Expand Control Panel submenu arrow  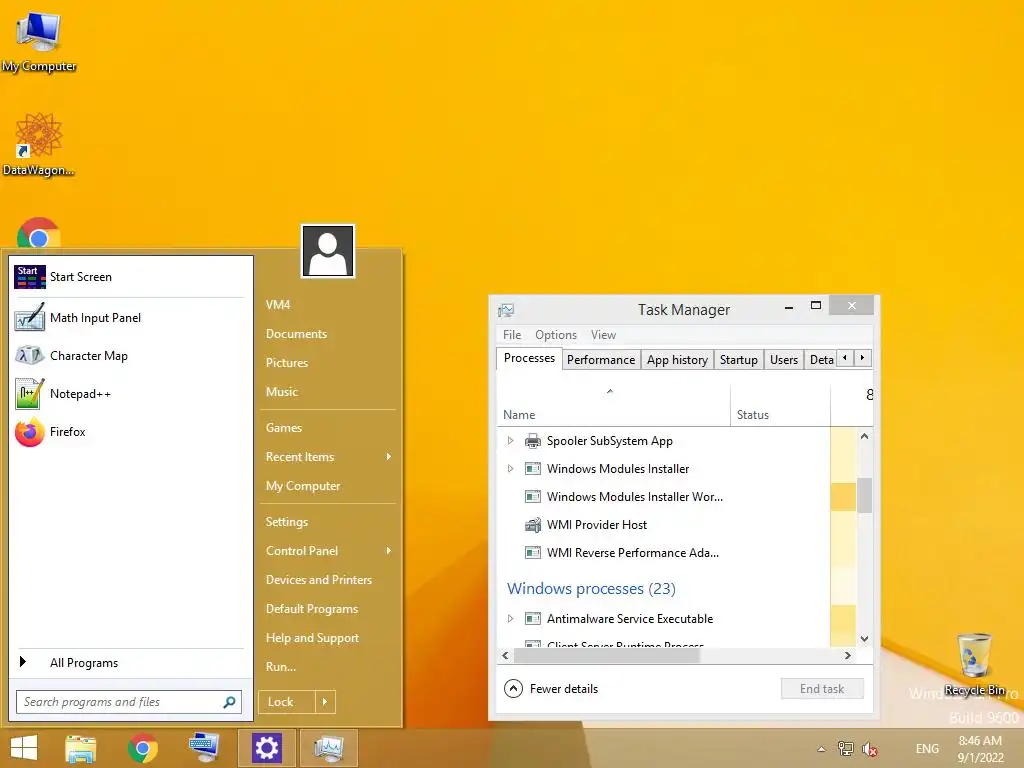(x=389, y=551)
